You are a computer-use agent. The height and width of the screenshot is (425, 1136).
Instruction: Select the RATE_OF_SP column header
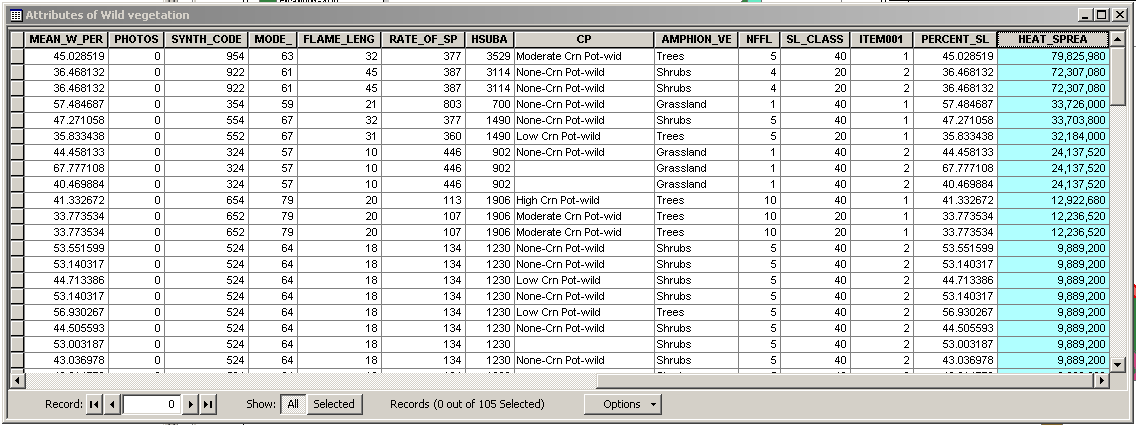tap(423, 40)
